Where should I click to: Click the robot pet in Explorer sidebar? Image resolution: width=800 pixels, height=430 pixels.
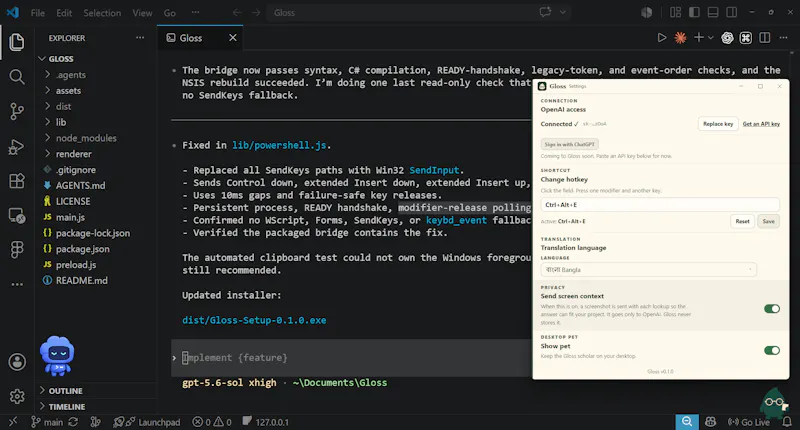click(x=57, y=356)
